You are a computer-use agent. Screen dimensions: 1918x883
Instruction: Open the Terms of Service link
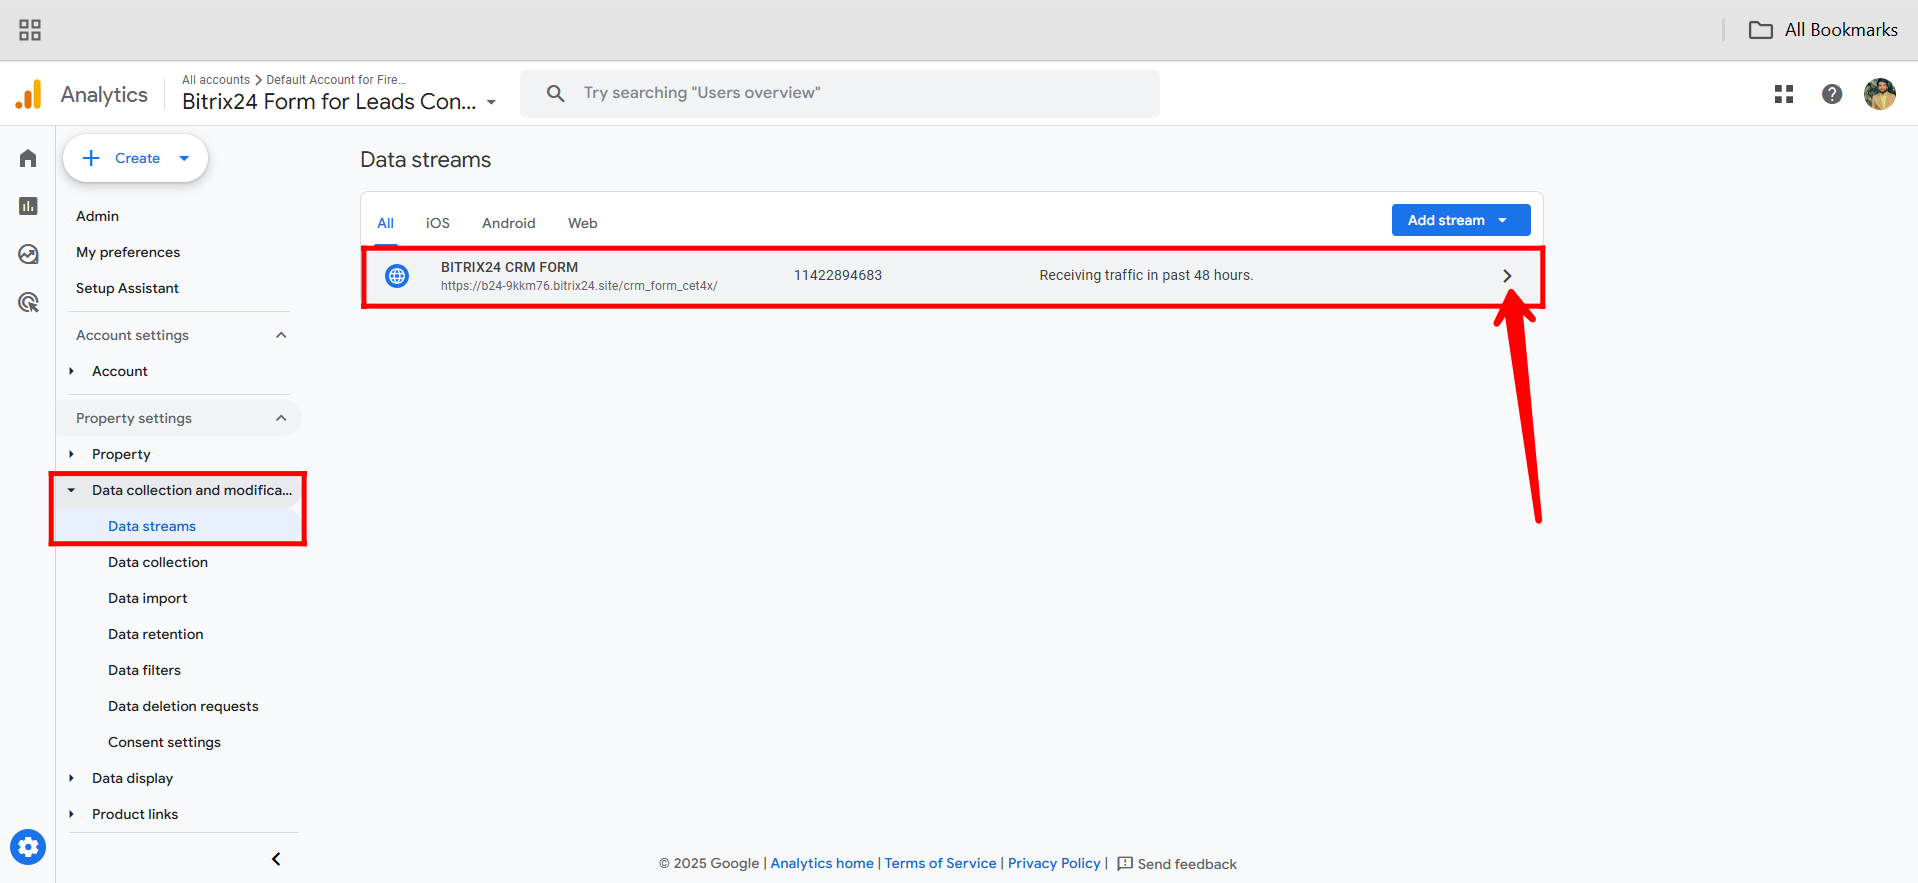[x=940, y=863]
